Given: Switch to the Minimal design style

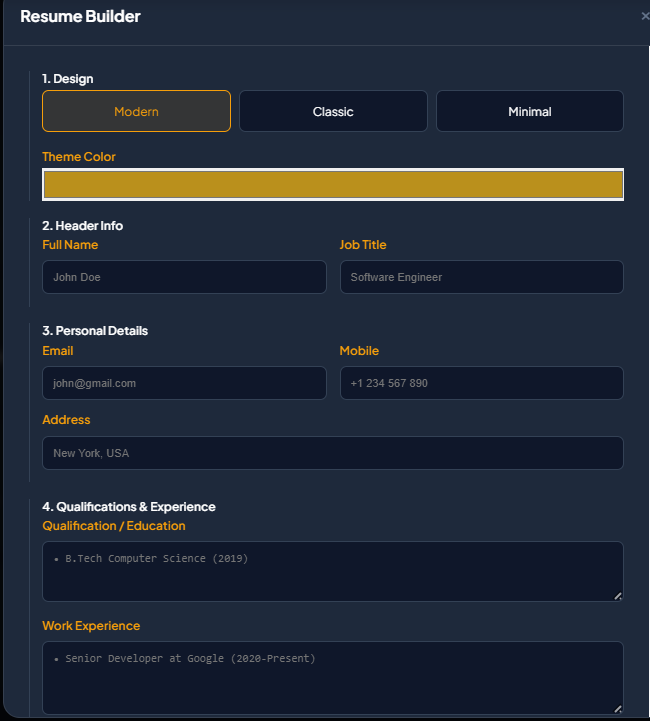Looking at the screenshot, I should (x=529, y=111).
